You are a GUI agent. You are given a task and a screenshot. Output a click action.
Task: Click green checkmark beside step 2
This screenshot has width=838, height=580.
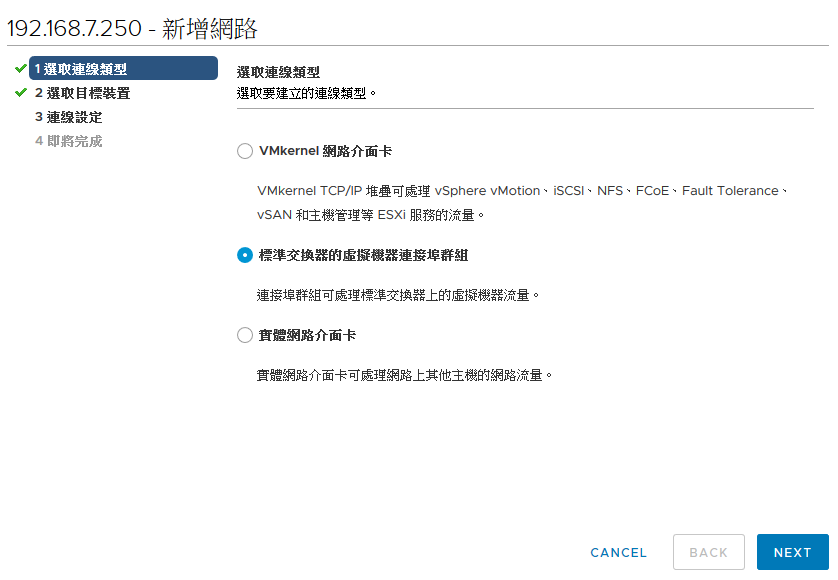coord(21,92)
